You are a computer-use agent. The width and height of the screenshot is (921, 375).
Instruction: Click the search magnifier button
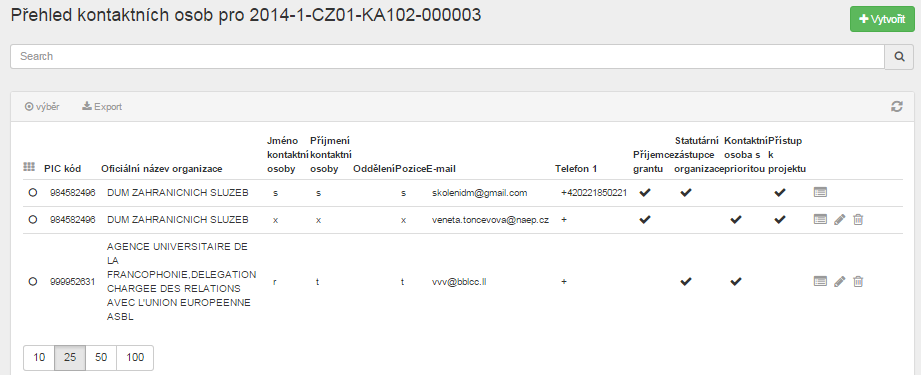click(899, 56)
